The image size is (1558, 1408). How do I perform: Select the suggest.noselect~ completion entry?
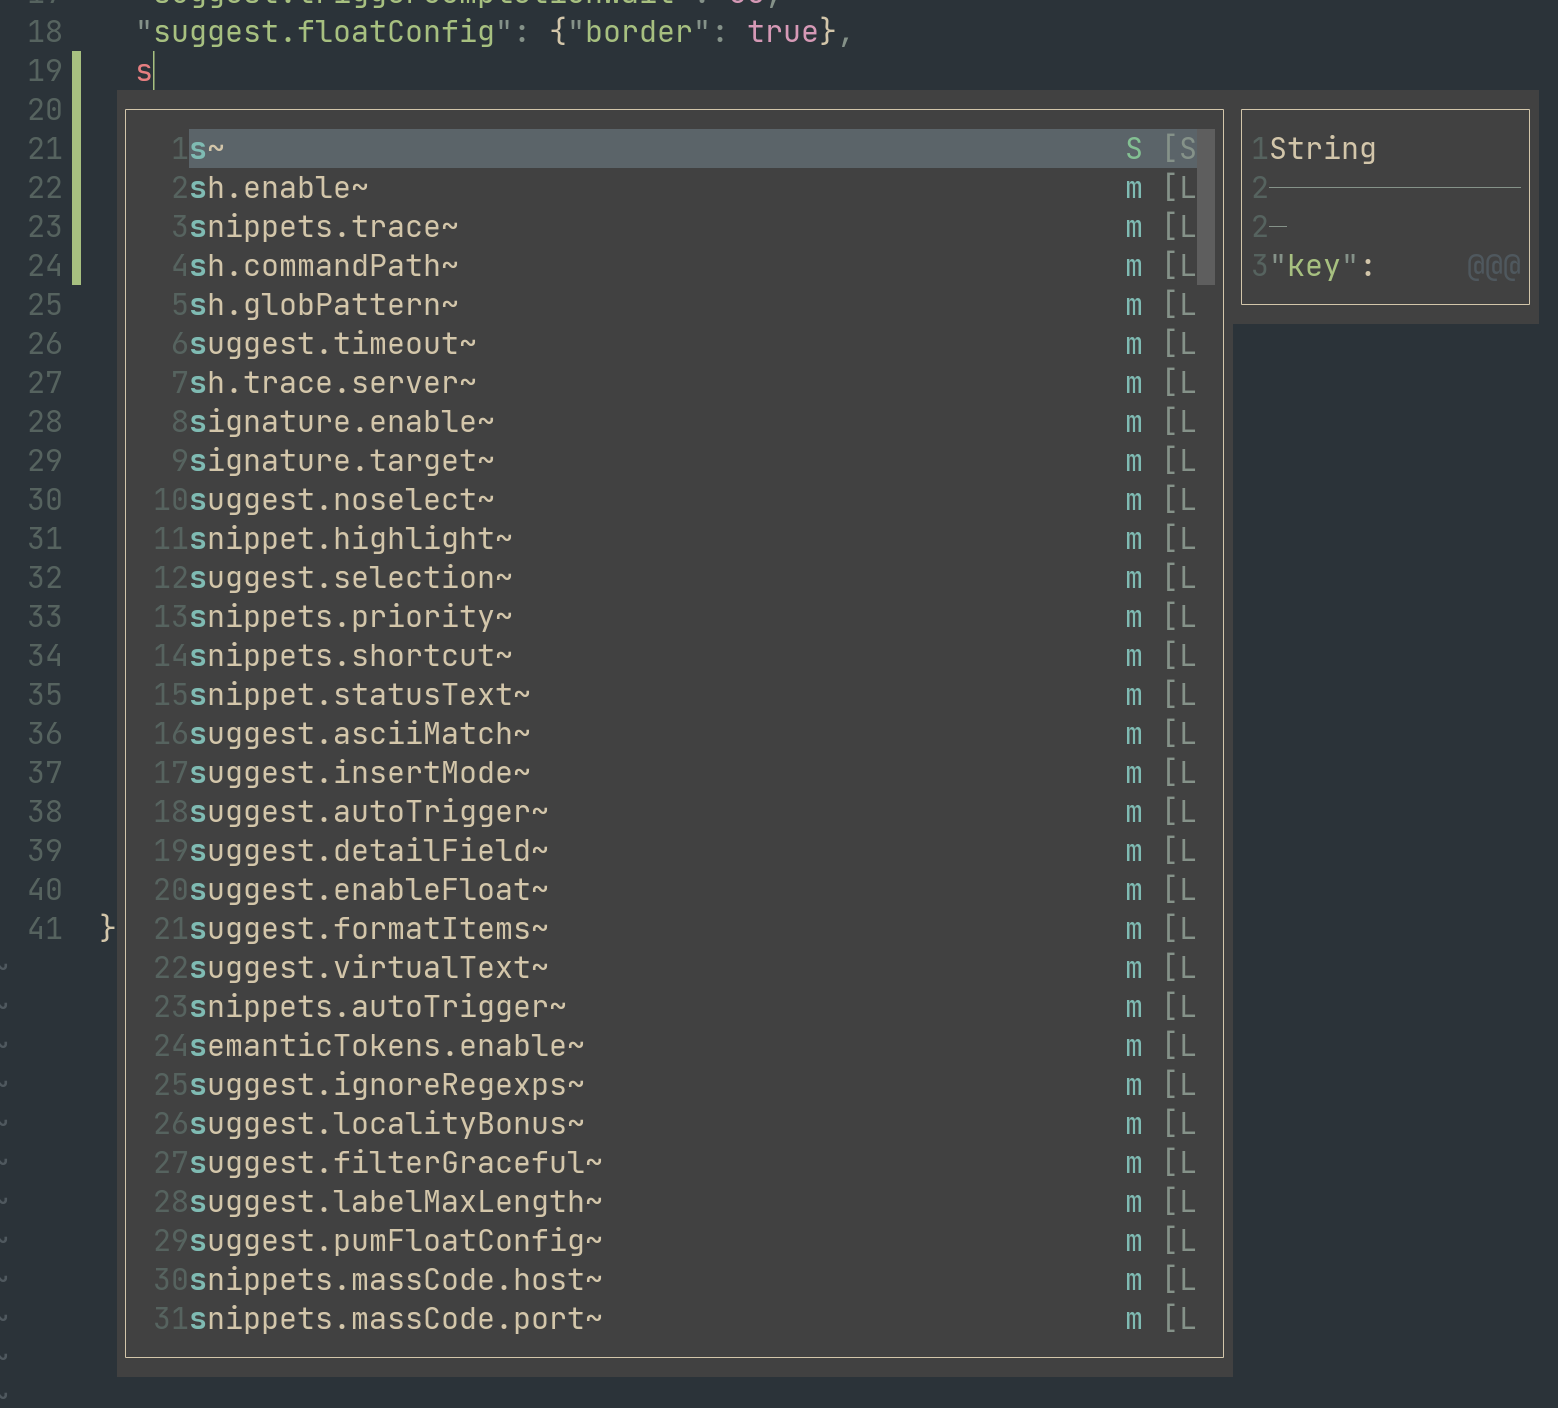[x=342, y=499]
